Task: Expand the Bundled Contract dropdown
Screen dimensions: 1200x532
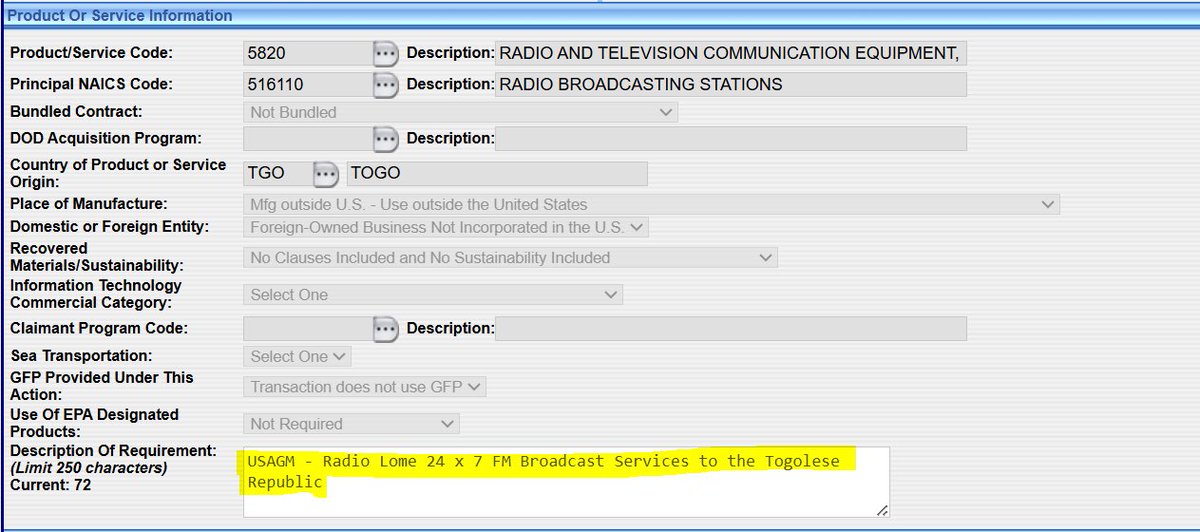Action: [x=460, y=113]
